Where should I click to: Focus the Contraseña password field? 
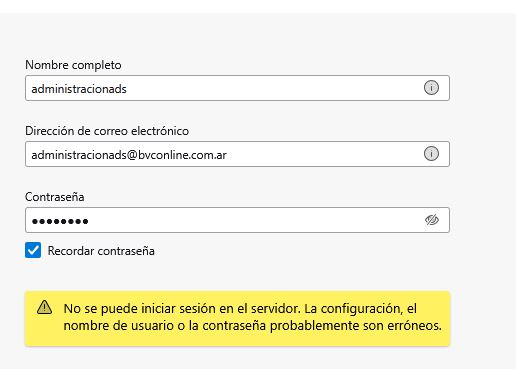tap(237, 220)
